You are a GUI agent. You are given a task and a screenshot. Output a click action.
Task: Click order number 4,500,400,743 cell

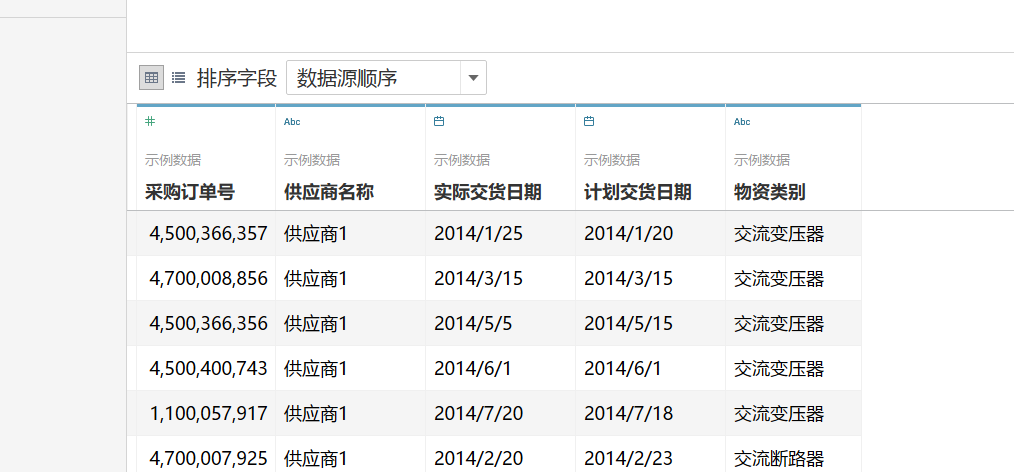(x=206, y=369)
